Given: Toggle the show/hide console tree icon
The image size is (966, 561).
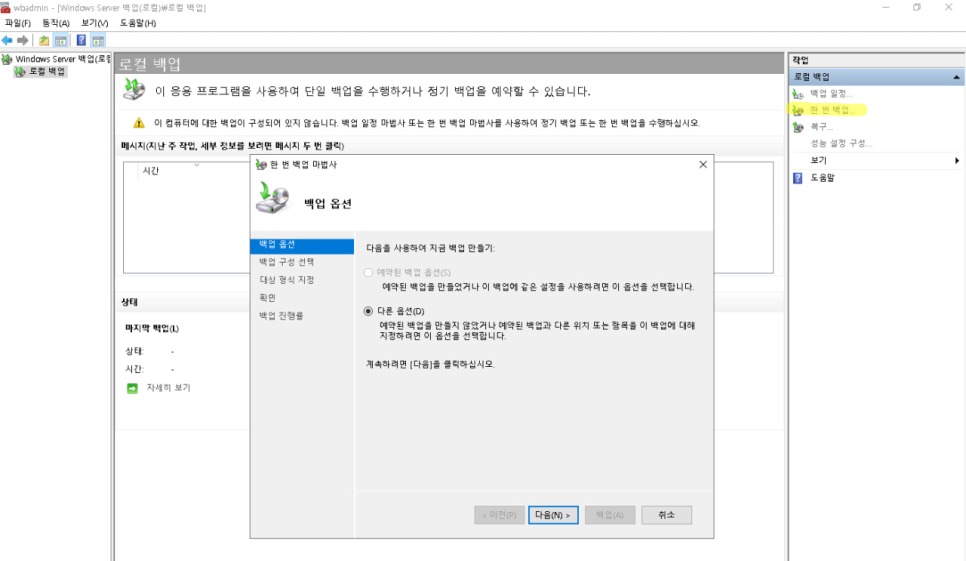Looking at the screenshot, I should [61, 40].
